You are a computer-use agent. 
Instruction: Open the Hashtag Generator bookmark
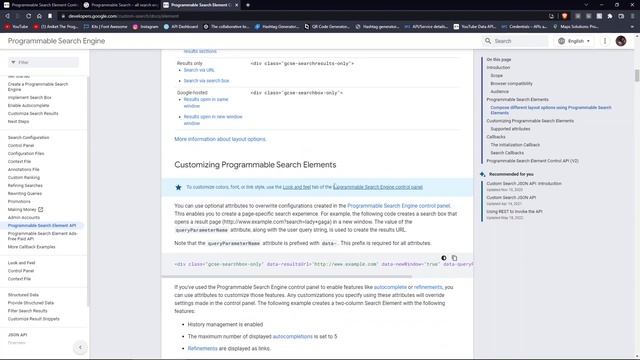[277, 27]
